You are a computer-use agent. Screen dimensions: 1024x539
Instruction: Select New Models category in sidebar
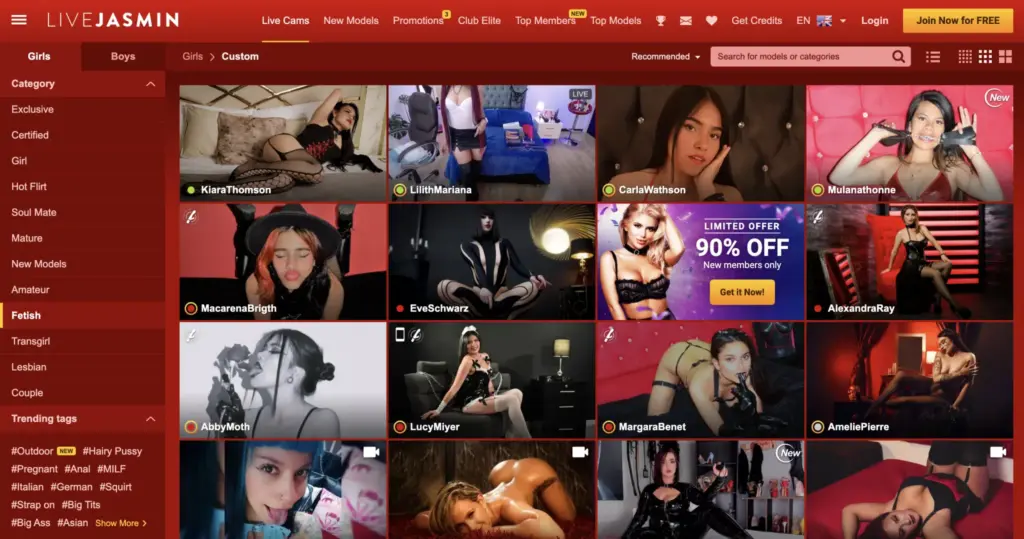[x=82, y=264]
